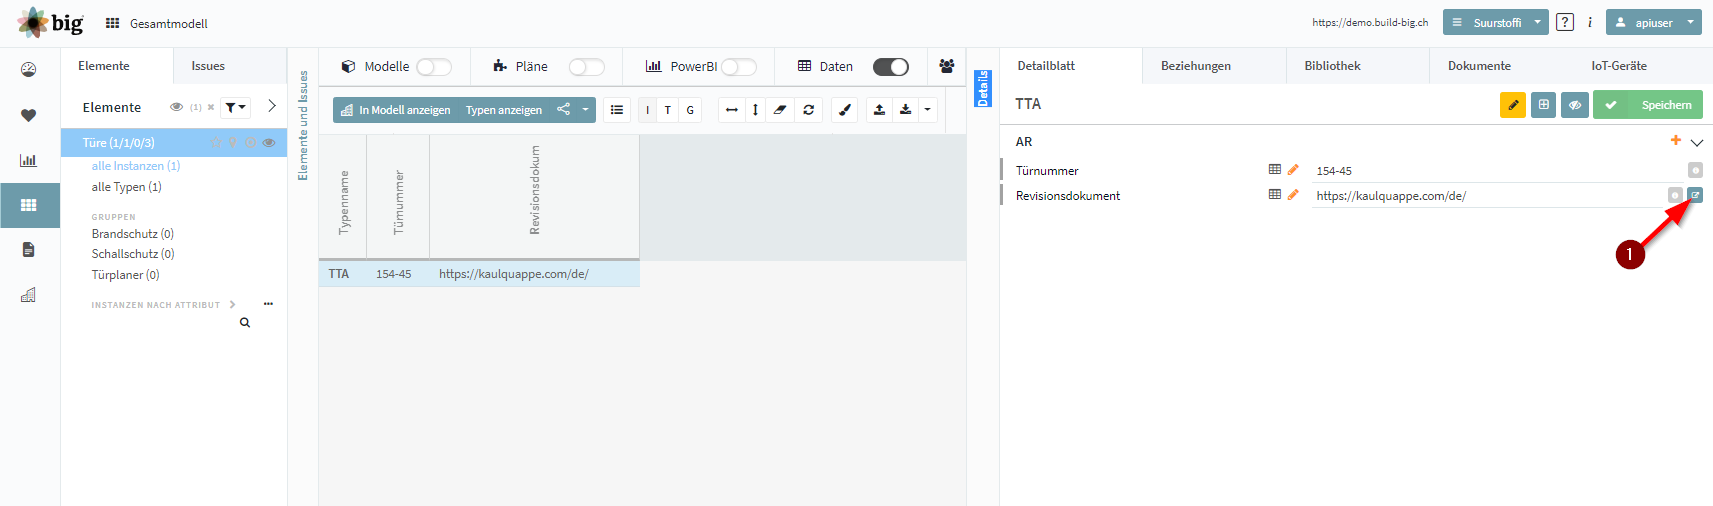1713x506 pixels.
Task: Click the list view icon
Action: point(617,110)
